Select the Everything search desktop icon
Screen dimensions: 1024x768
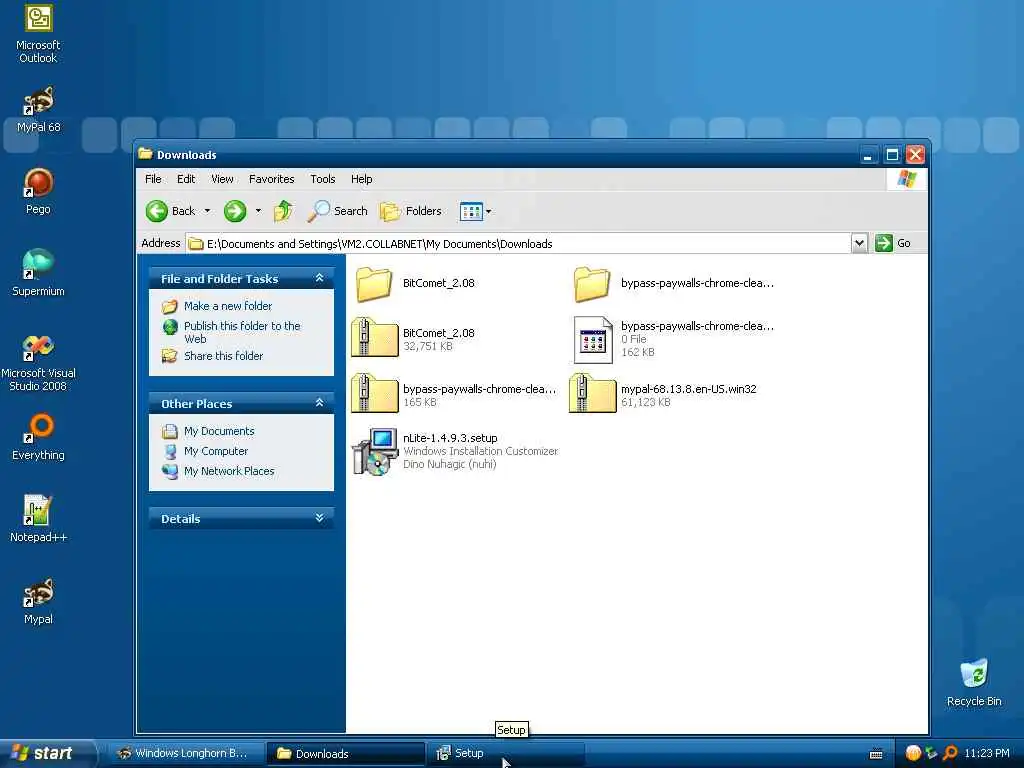coord(38,437)
